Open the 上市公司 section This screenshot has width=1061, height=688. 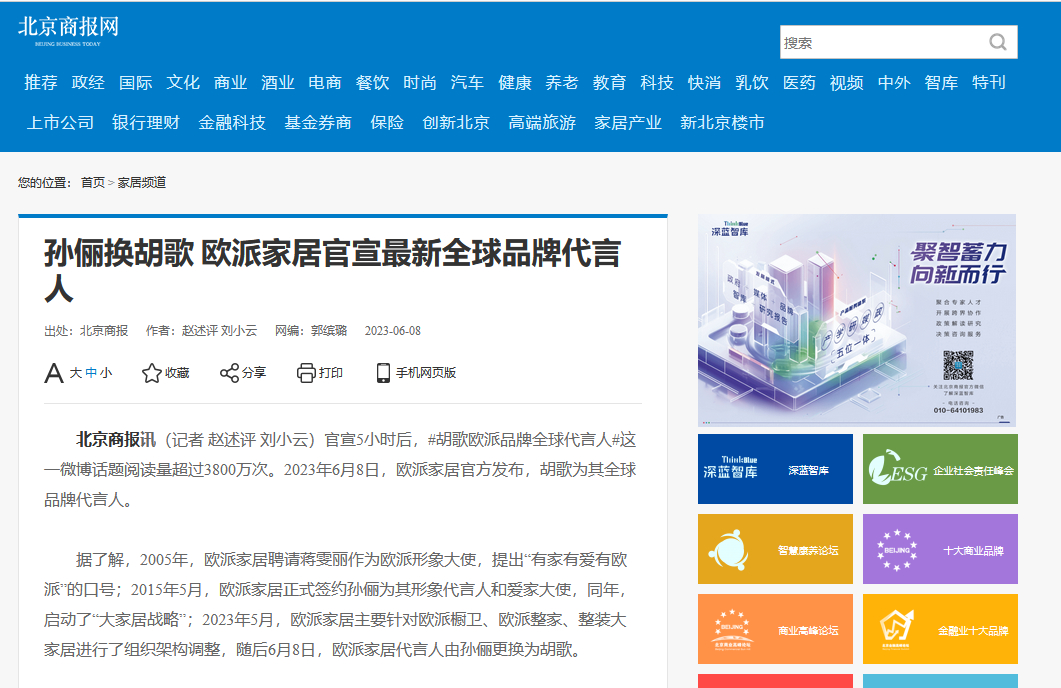tap(60, 122)
